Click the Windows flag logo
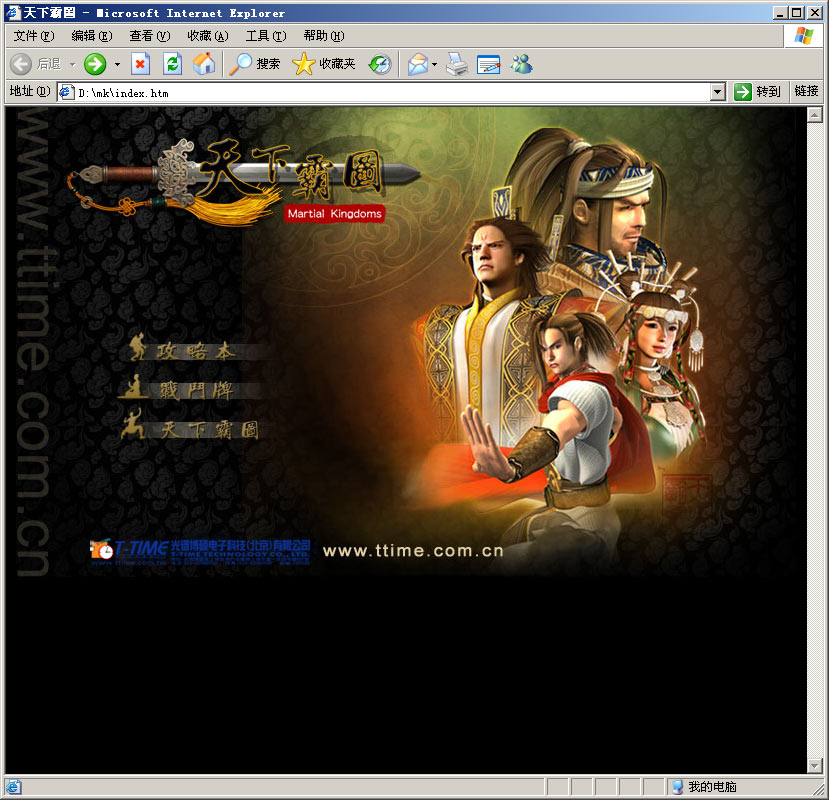Image resolution: width=829 pixels, height=800 pixels. click(804, 36)
